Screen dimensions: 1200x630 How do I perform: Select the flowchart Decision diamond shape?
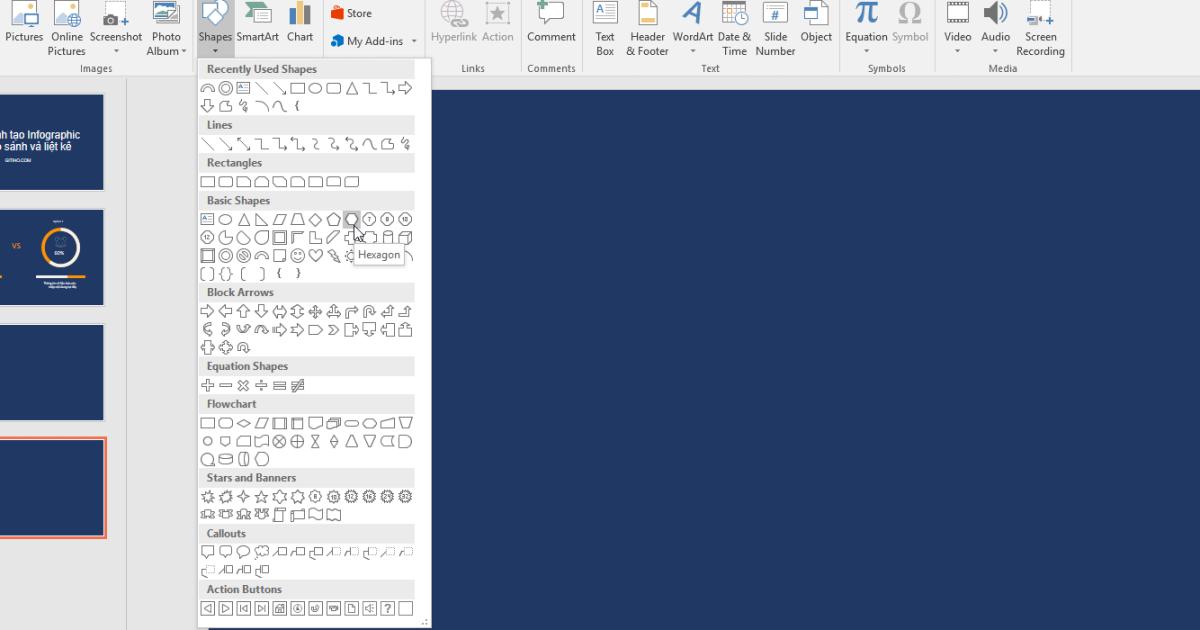click(x=244, y=423)
